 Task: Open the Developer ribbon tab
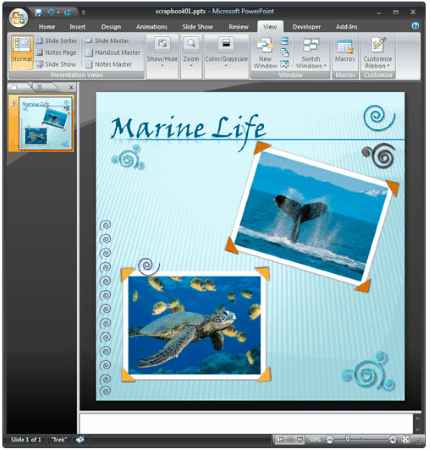coord(306,27)
